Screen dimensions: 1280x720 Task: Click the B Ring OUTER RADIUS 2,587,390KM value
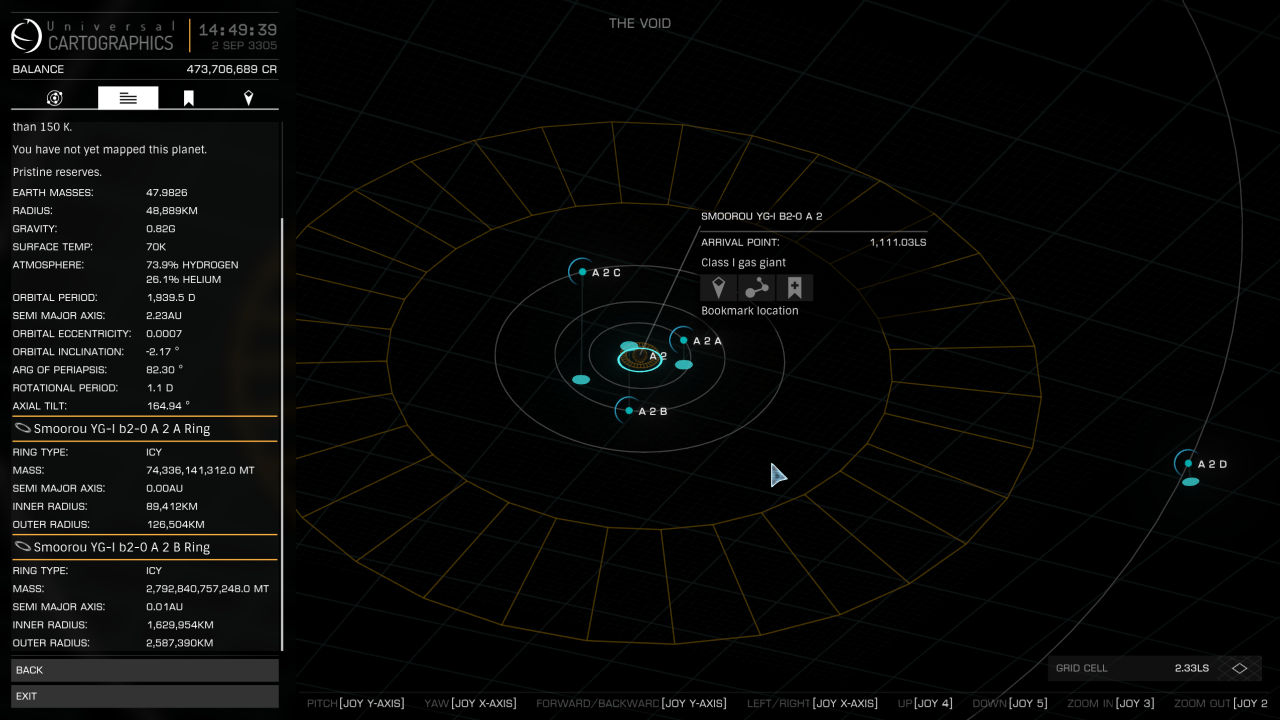(x=180, y=642)
